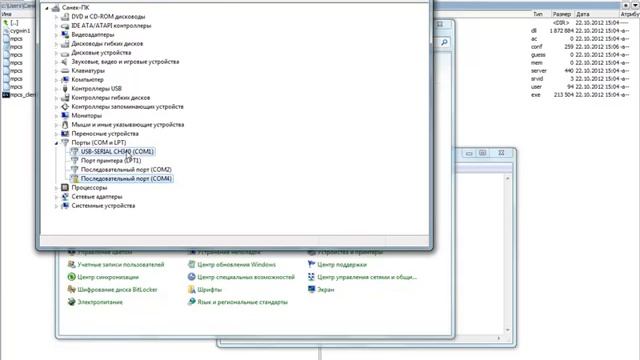Image resolution: width=640 pixels, height=360 pixels.
Task: Select the Процессоры processor icon
Action: [64, 188]
